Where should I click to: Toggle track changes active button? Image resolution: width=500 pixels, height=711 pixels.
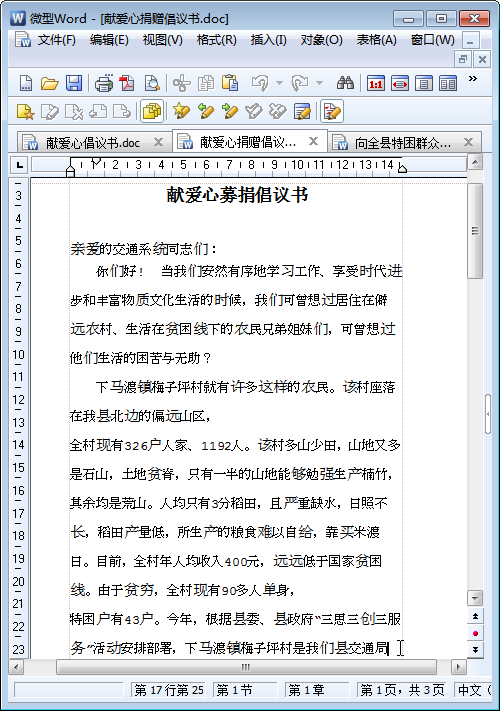pos(332,112)
